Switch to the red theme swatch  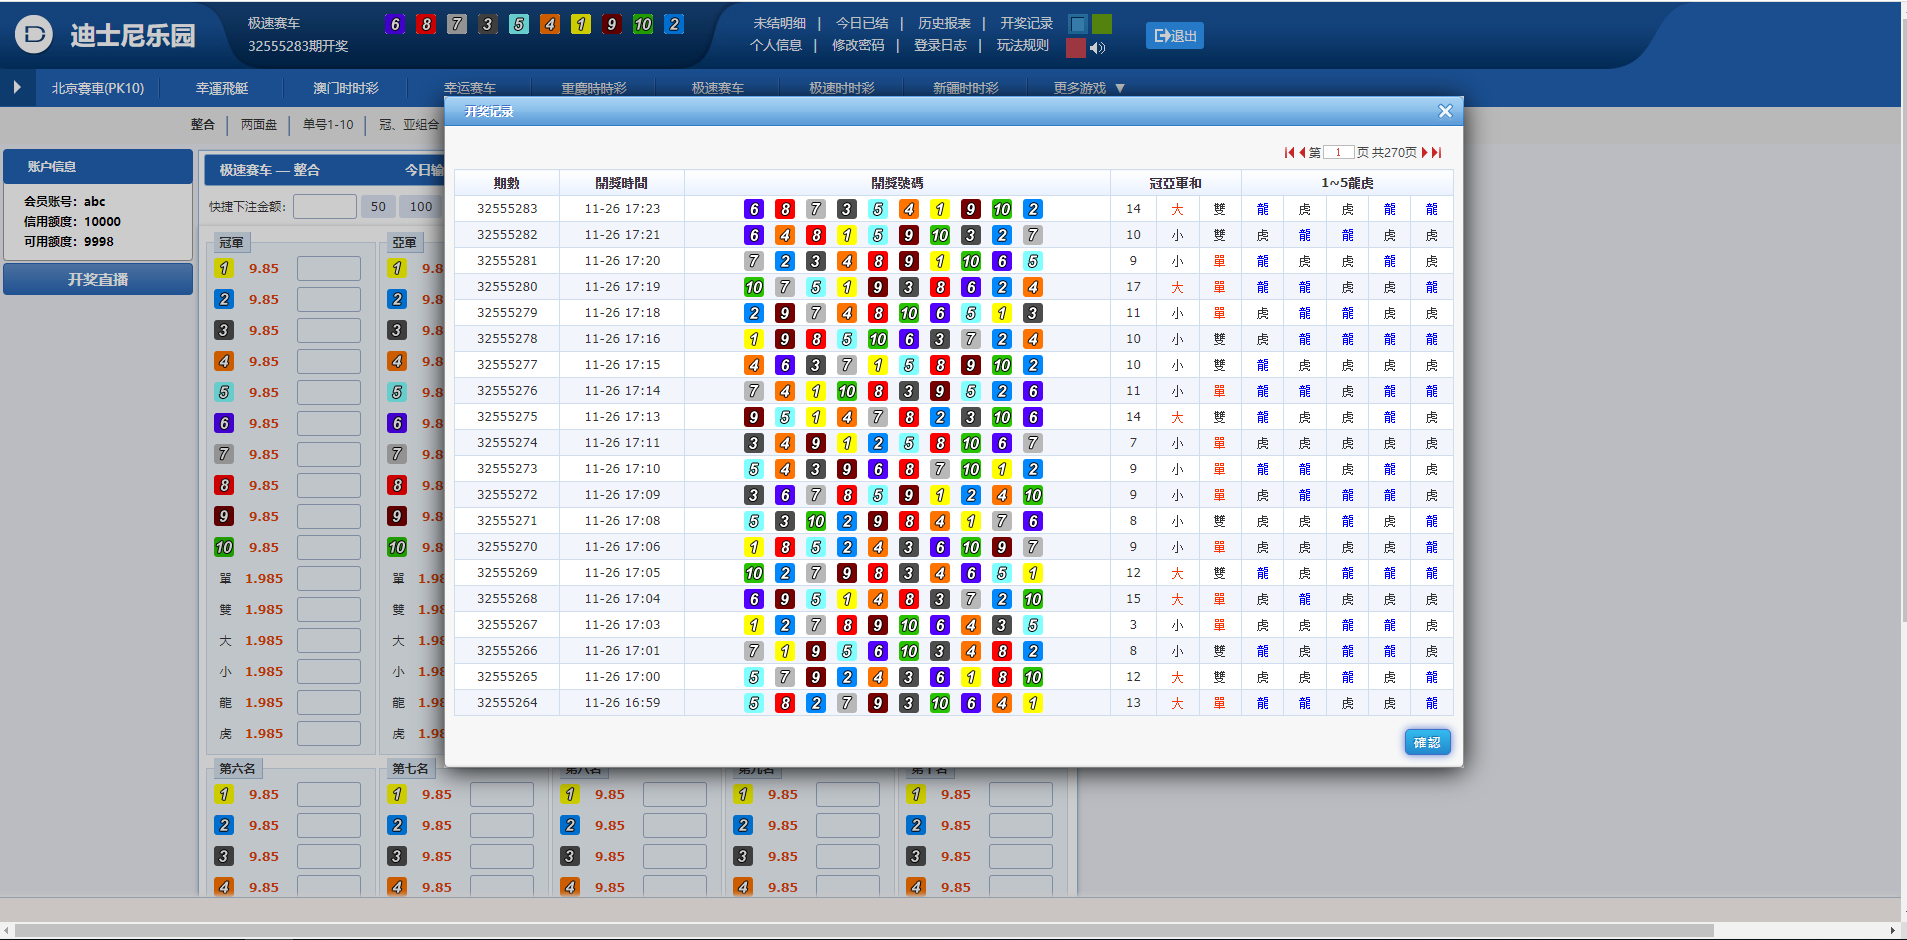(1076, 48)
